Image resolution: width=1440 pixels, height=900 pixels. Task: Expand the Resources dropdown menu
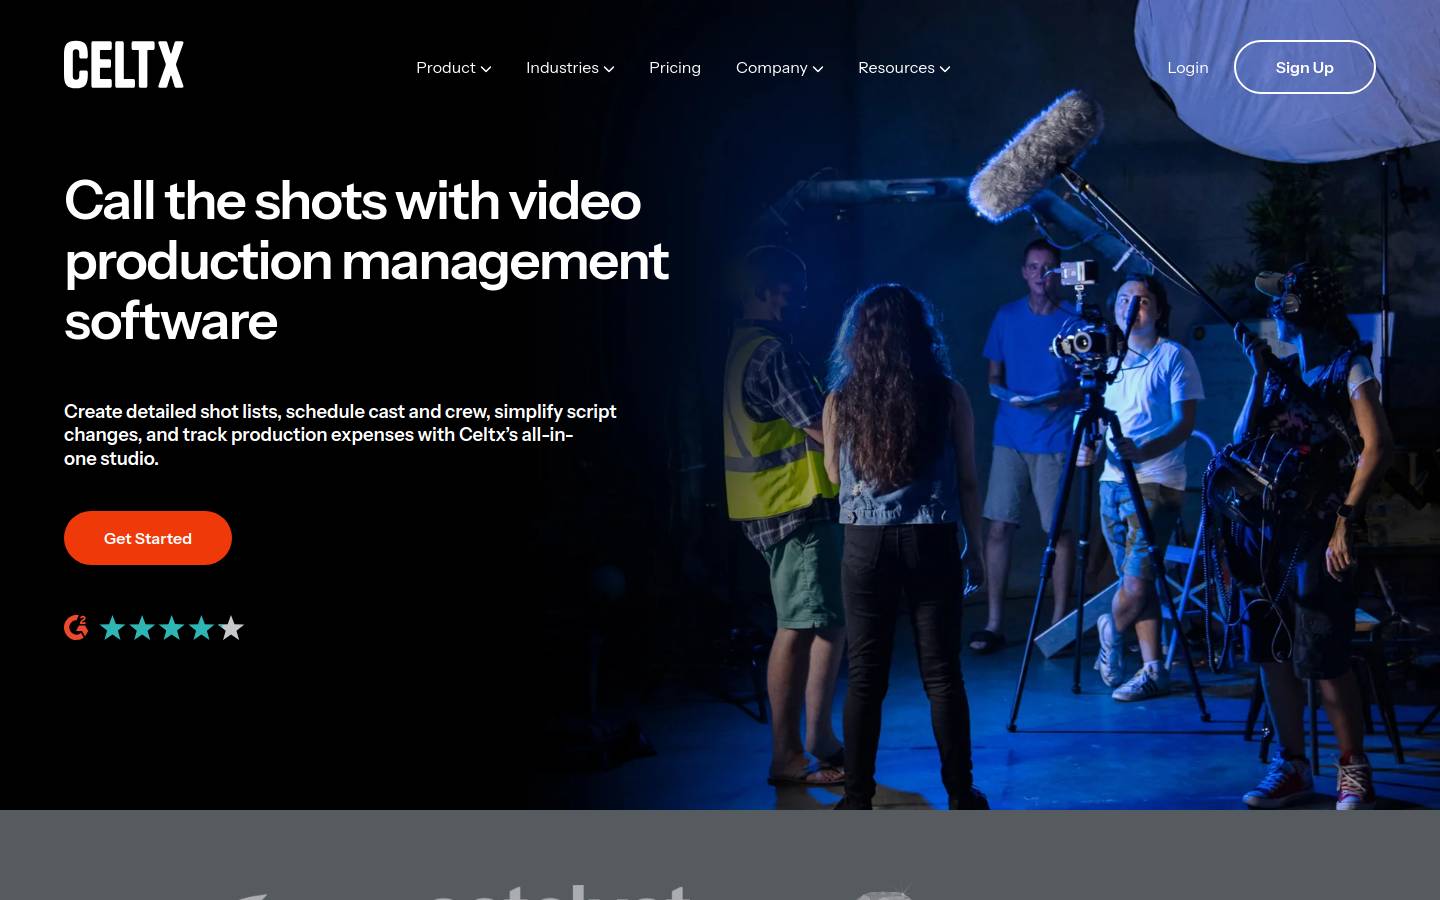904,68
